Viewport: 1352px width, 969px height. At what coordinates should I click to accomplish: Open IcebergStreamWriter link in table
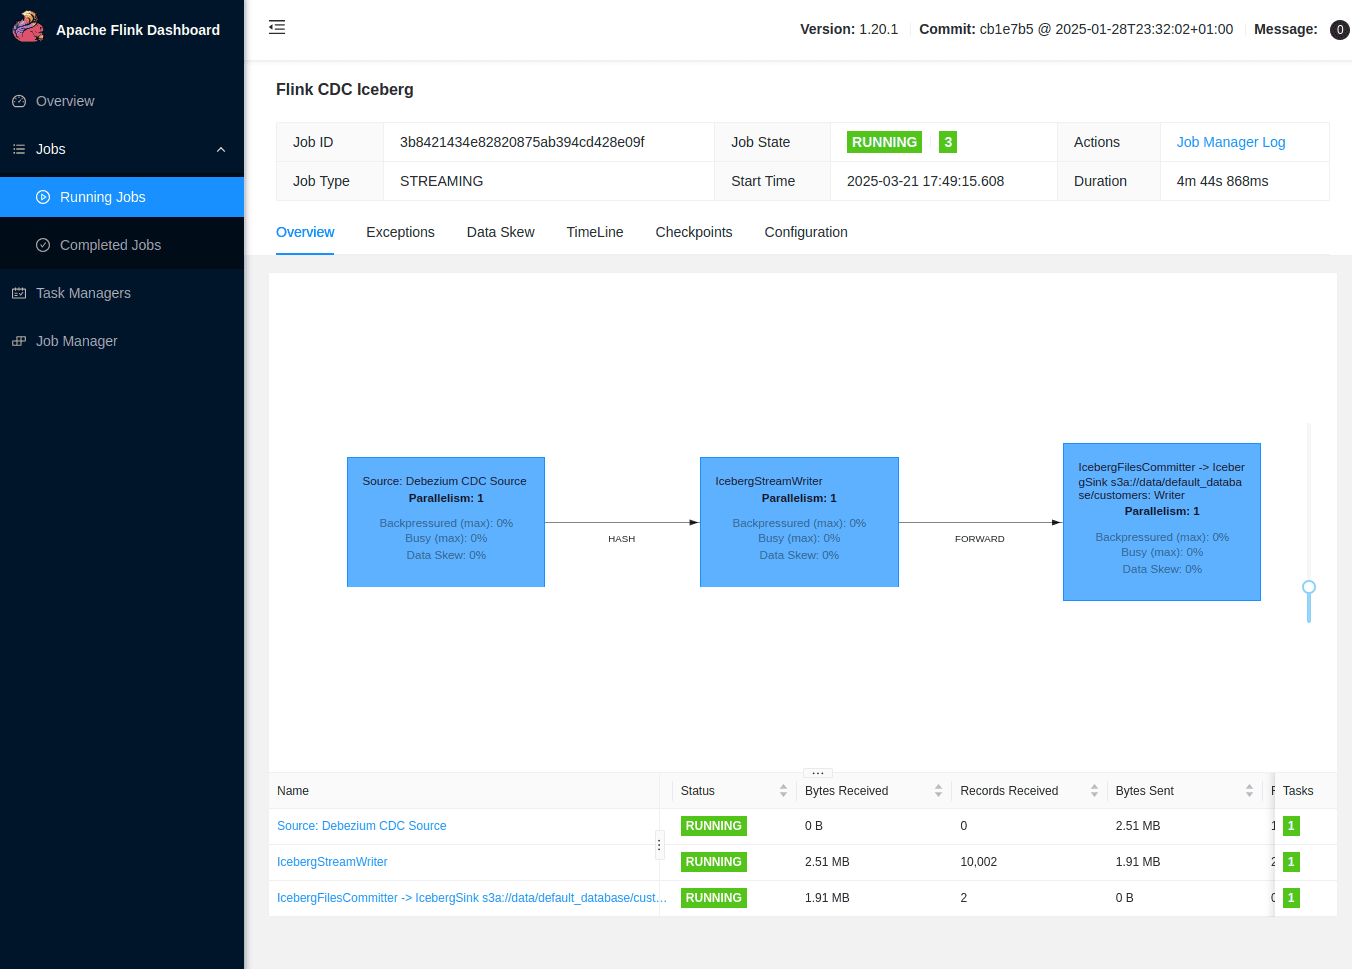pos(332,862)
